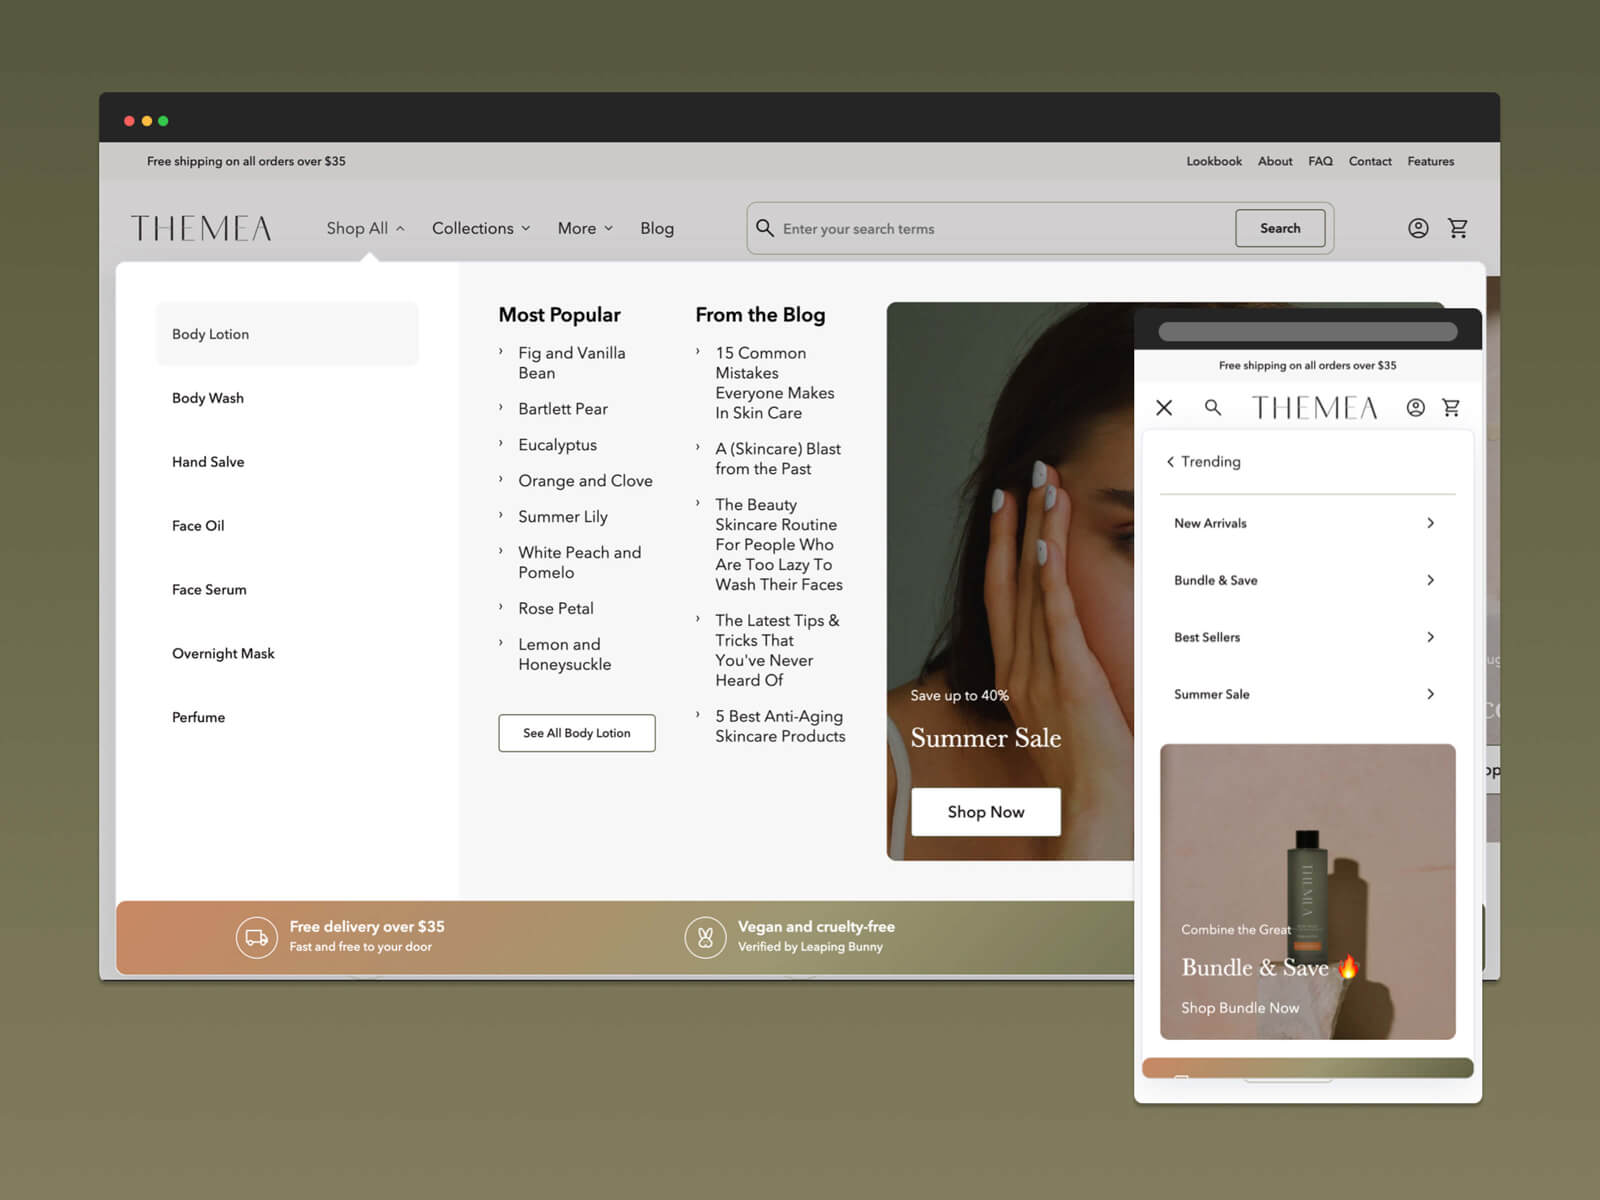Screen dimensions: 1600x1200
Task: Expand the New Arrivals mobile submenu
Action: coord(1430,523)
